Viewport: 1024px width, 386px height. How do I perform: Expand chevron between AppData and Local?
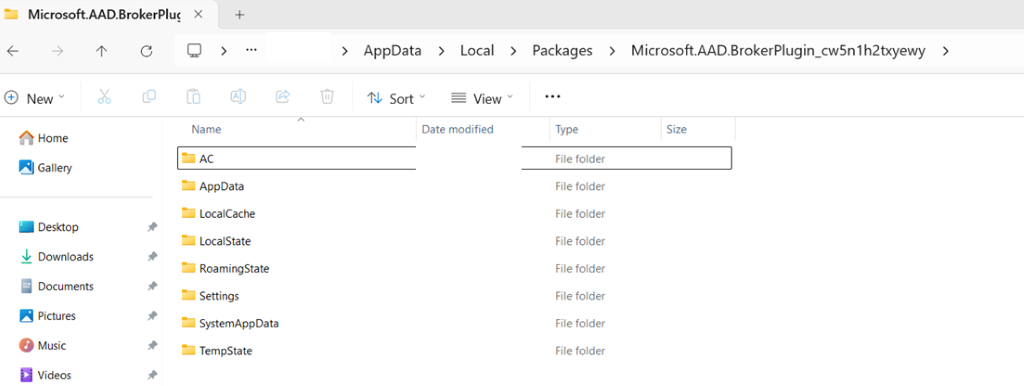coord(441,51)
